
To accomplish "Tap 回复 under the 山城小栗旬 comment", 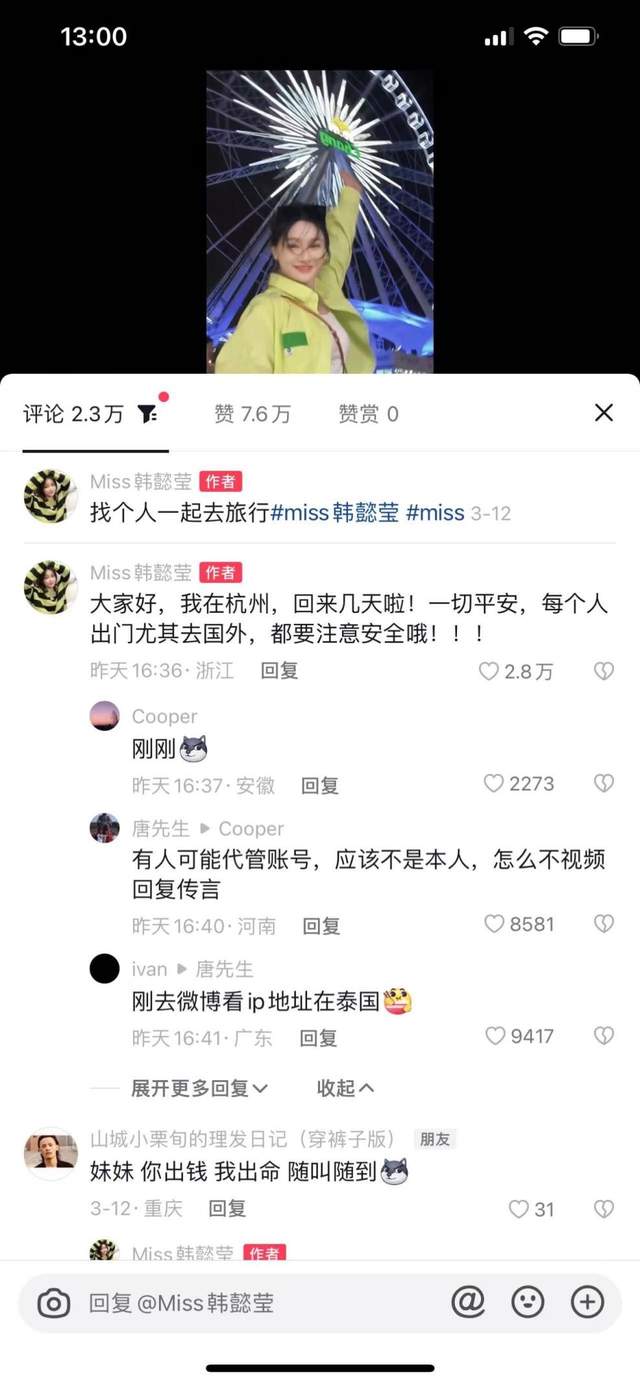I will 227,1209.
